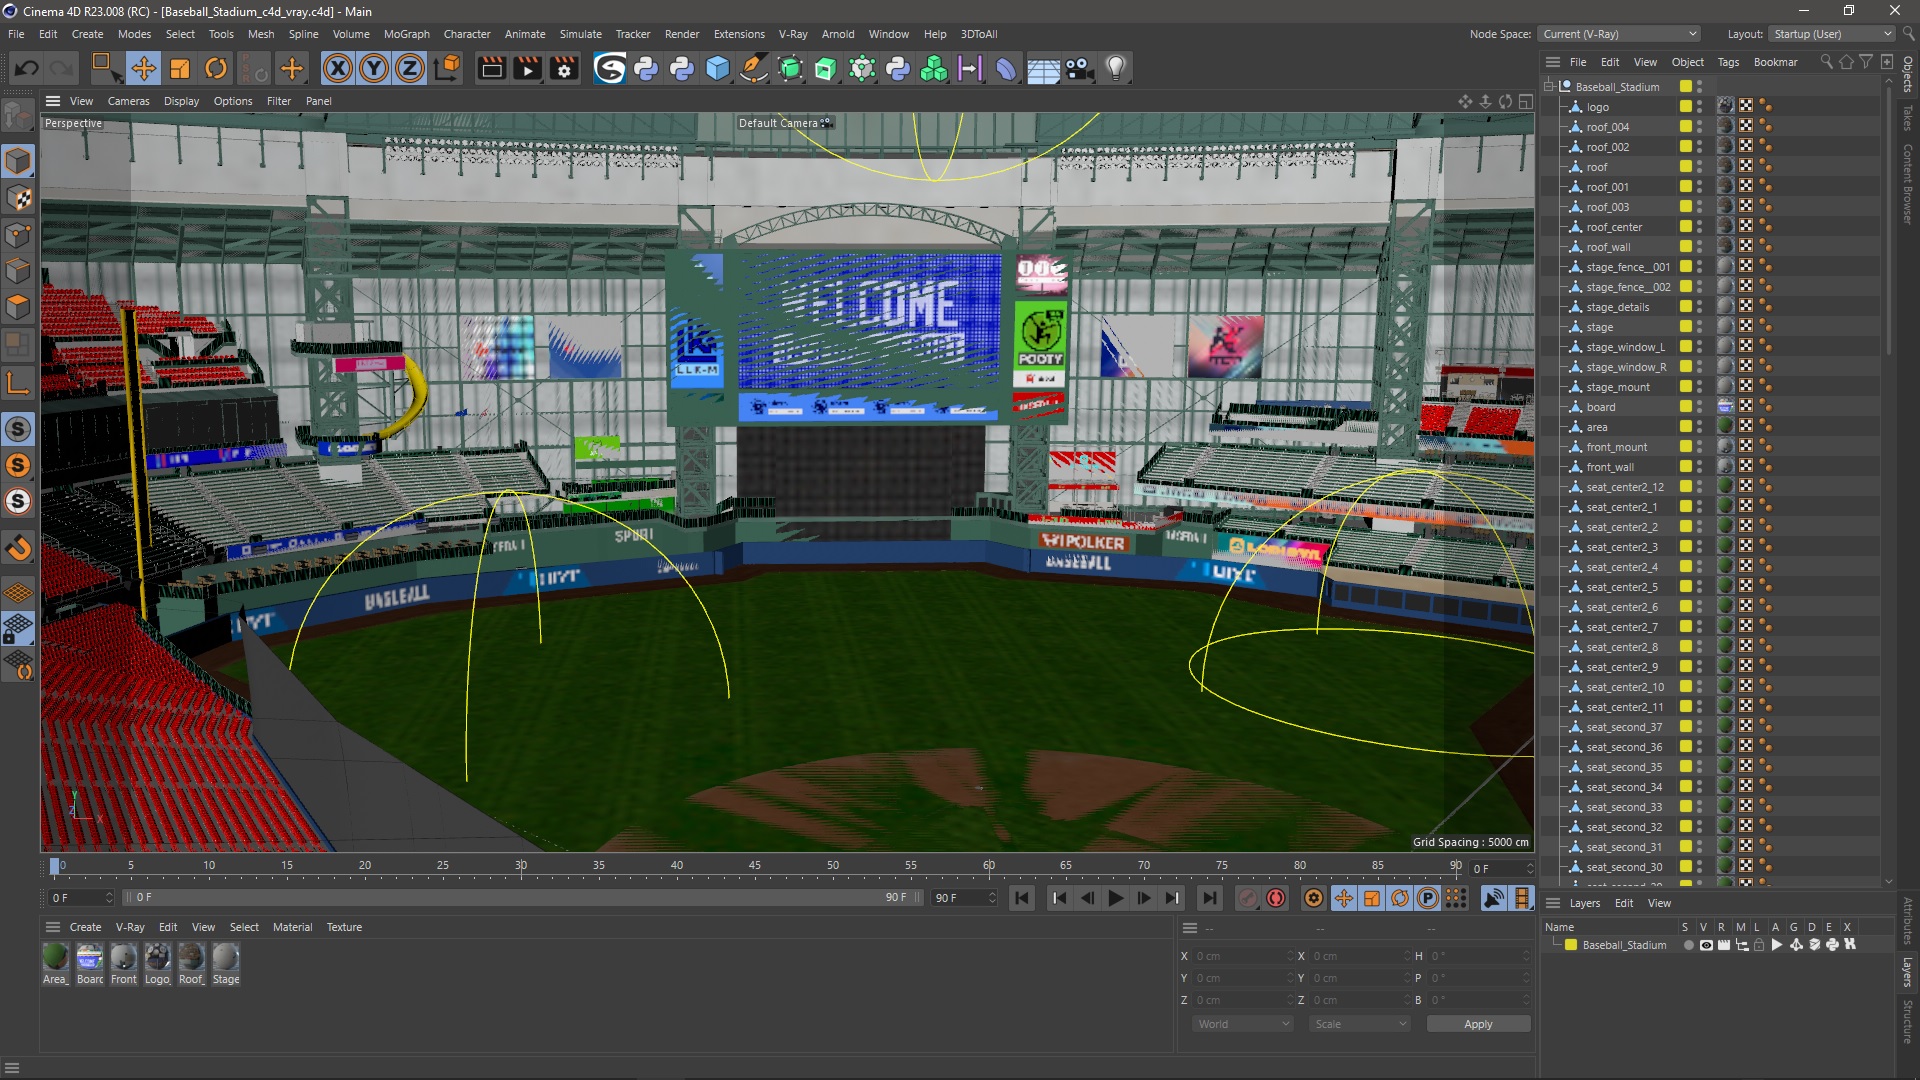Image resolution: width=1920 pixels, height=1080 pixels.
Task: Open the Spline menu
Action: click(303, 34)
